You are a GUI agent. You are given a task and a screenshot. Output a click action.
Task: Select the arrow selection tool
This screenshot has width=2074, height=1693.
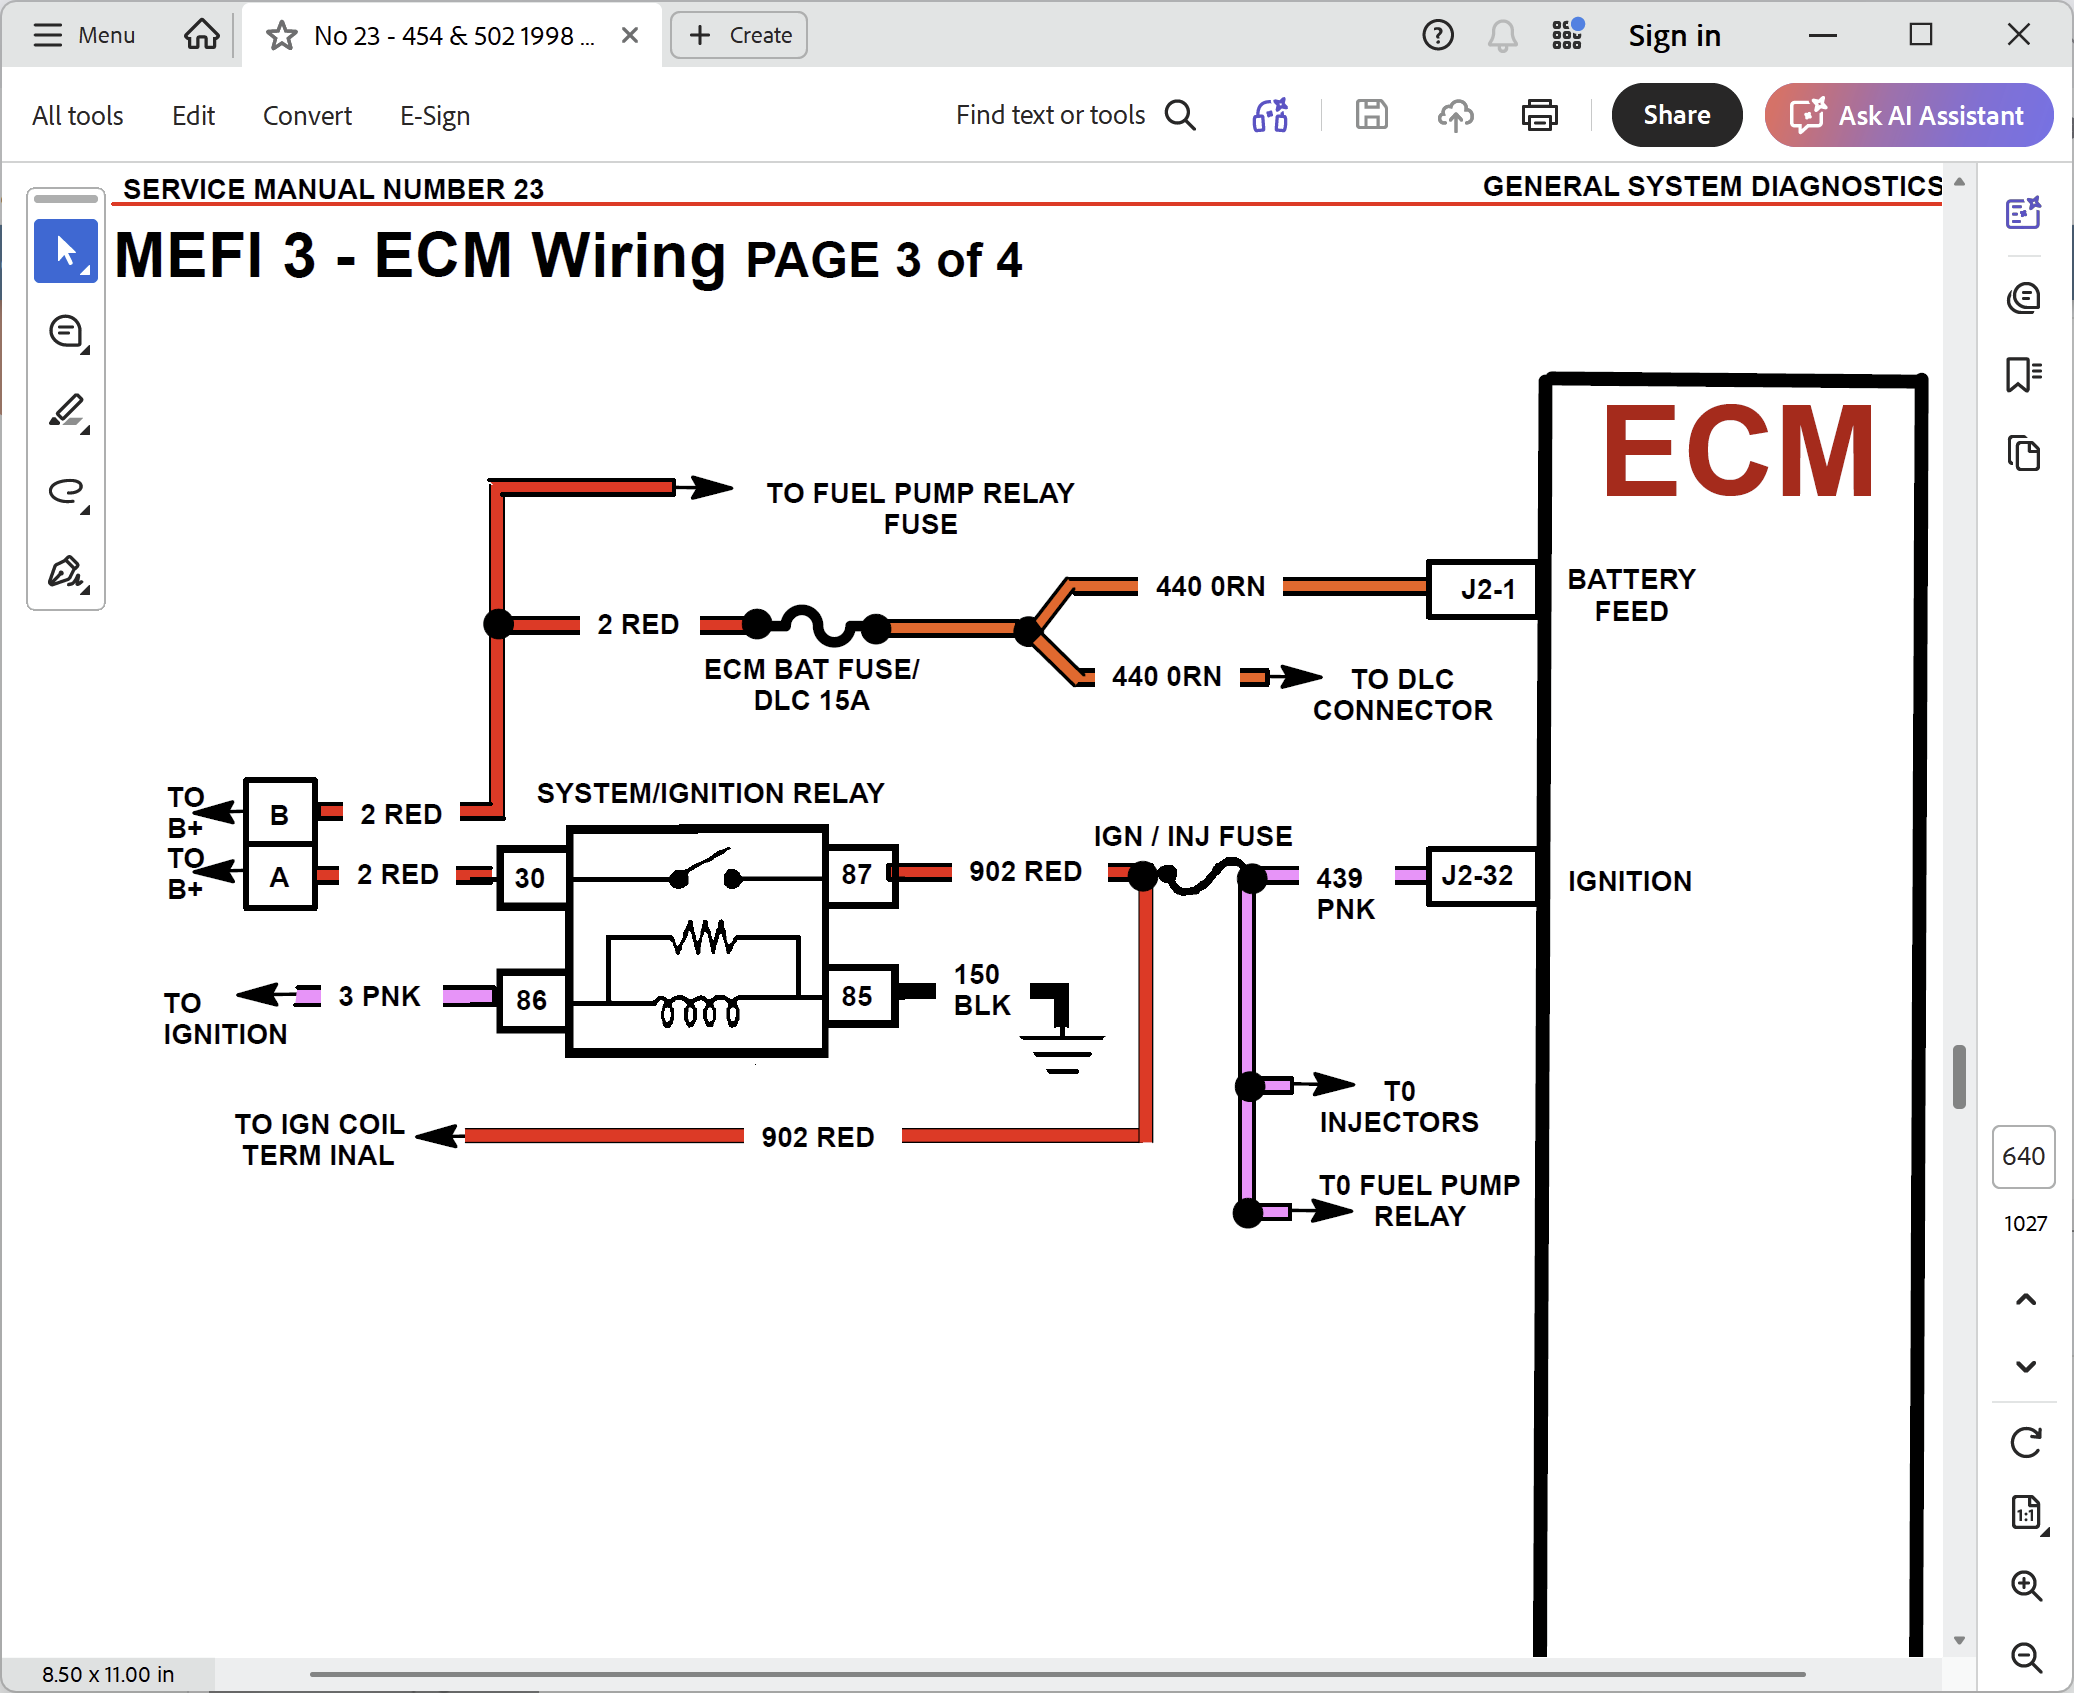66,251
